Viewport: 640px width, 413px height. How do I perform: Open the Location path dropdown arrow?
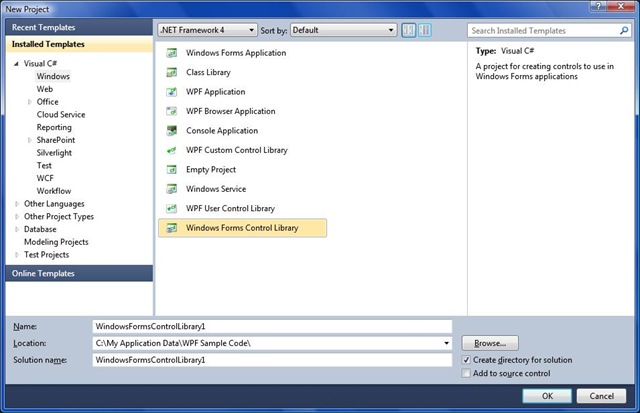pos(447,343)
